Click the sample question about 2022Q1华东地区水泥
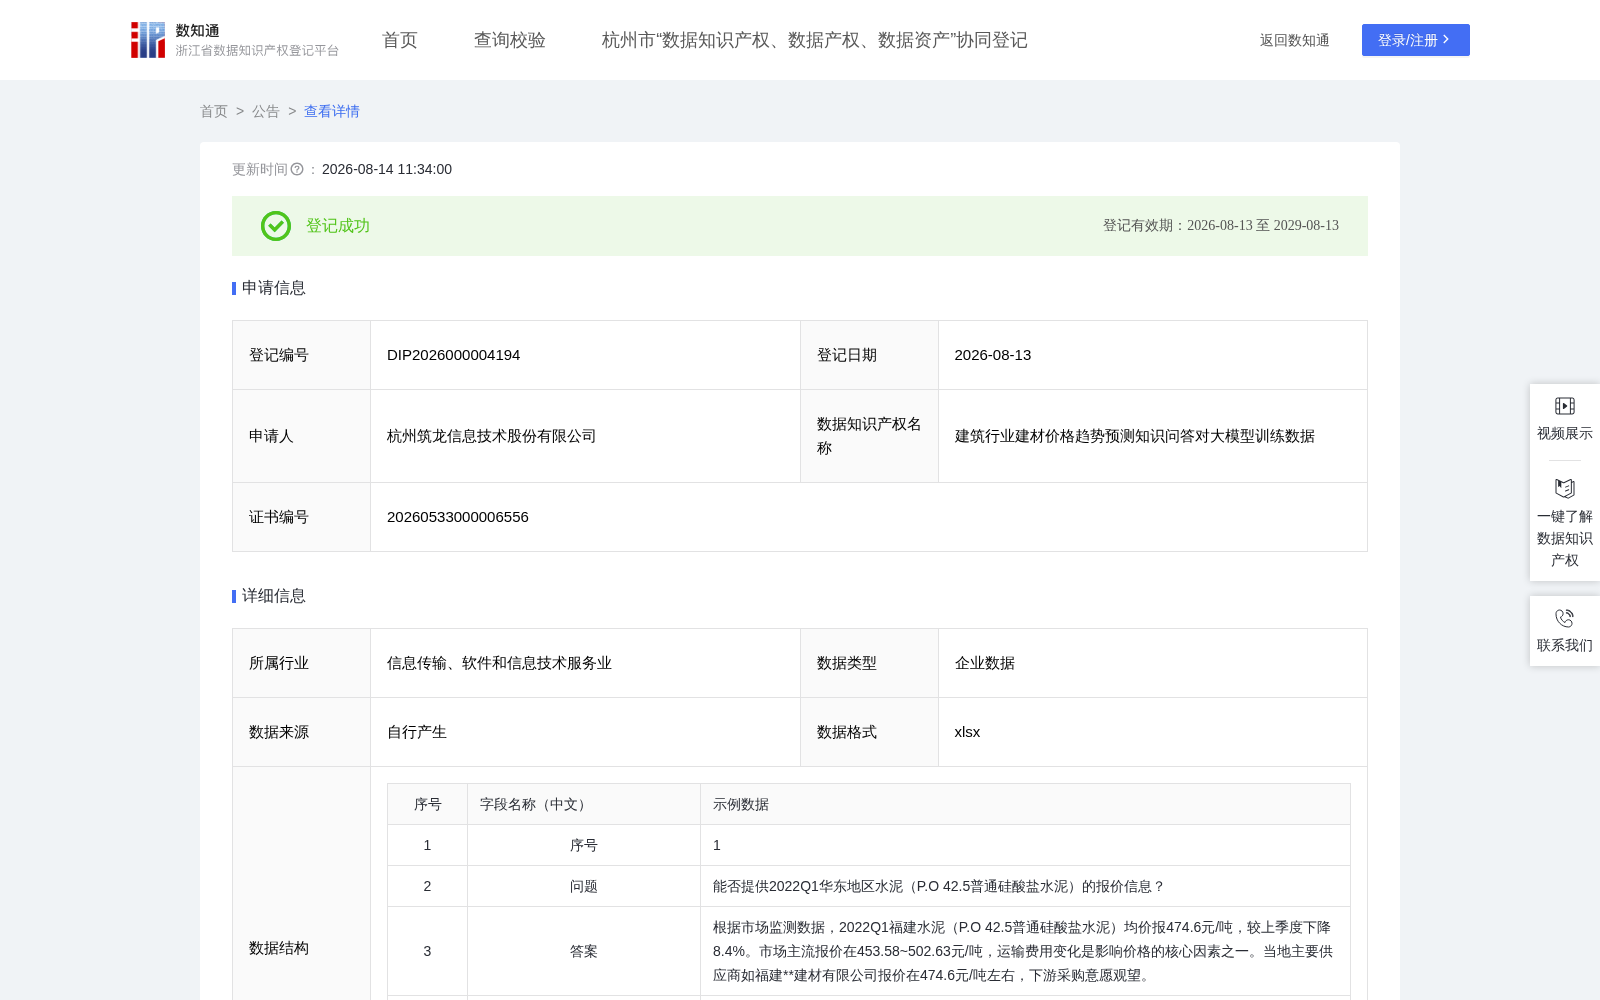The width and height of the screenshot is (1600, 1000). point(939,886)
